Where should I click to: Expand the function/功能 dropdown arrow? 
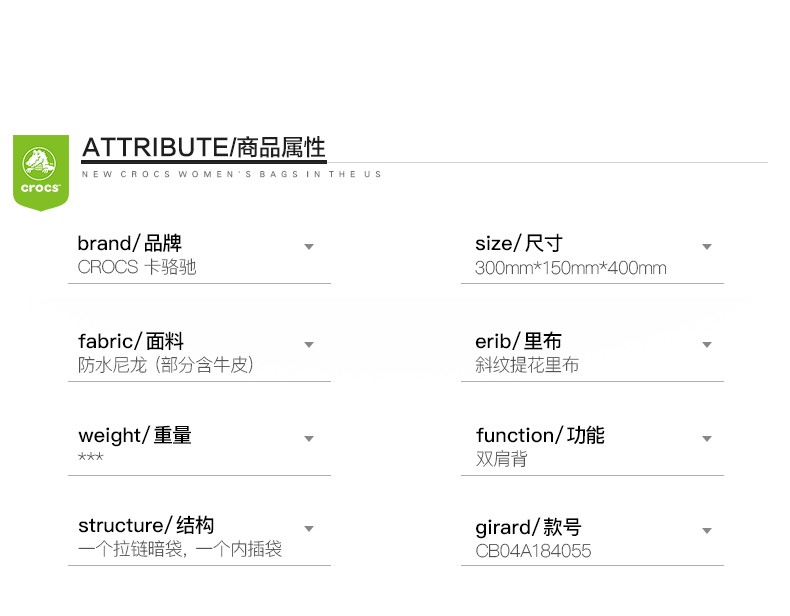[x=707, y=439]
